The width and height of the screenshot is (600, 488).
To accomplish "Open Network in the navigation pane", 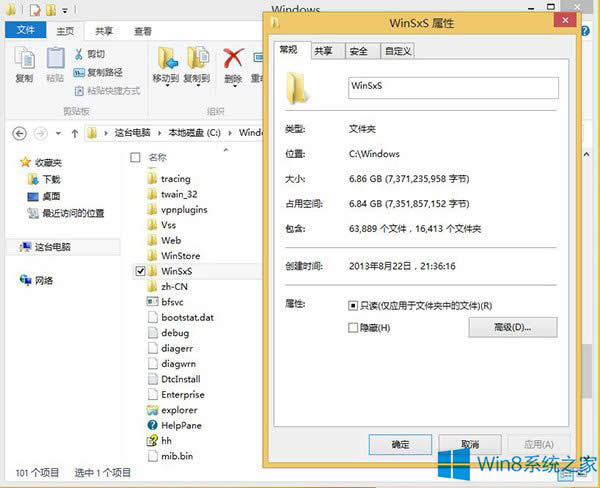I will (36, 280).
